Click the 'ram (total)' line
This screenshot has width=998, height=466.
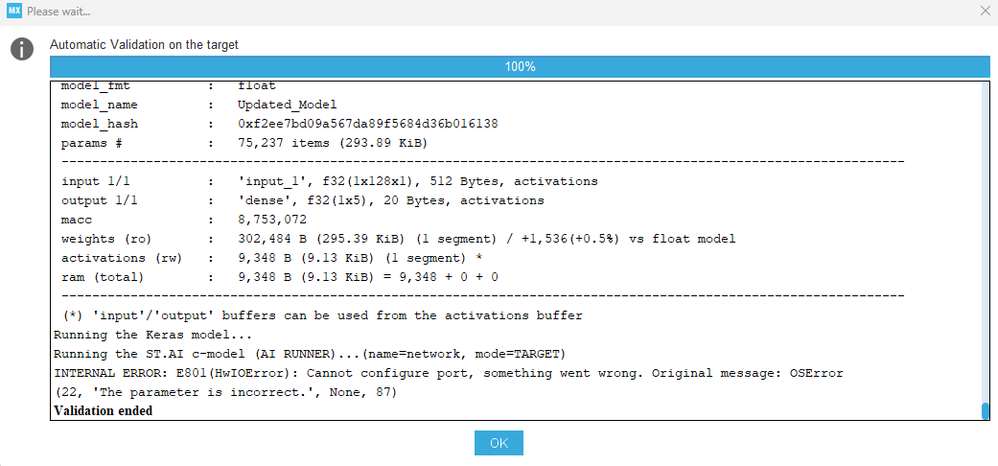coord(279,277)
